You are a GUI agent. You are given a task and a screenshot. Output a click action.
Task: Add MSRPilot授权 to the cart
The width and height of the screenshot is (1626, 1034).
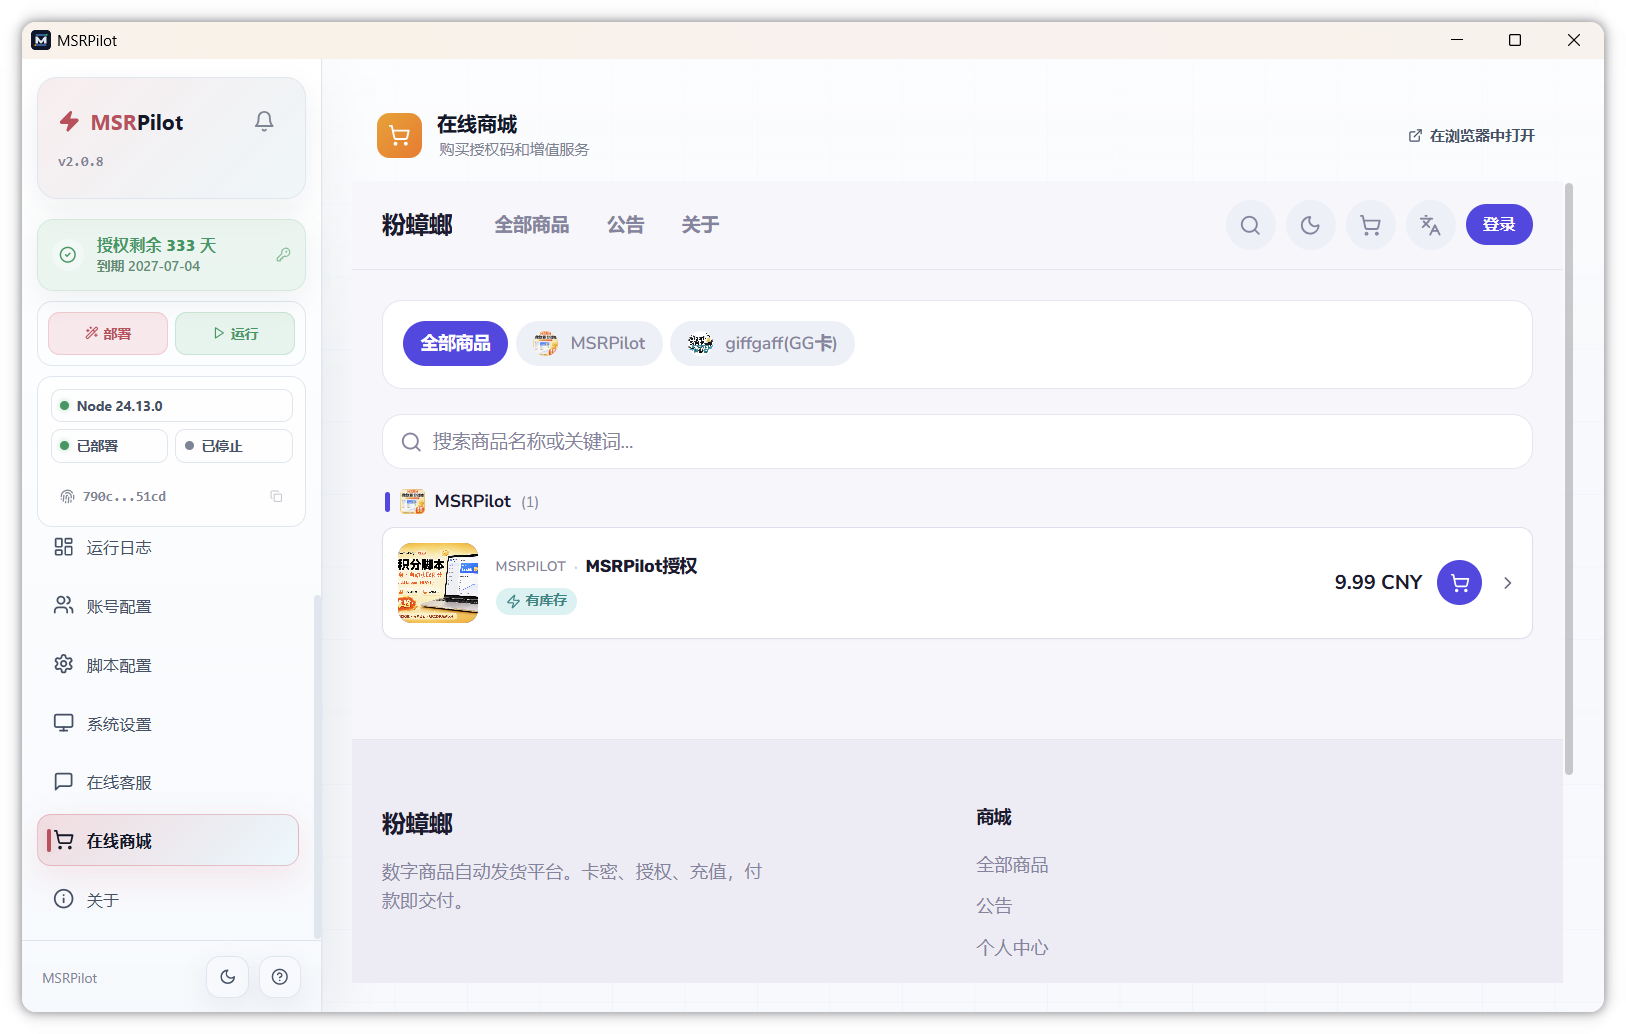coord(1459,582)
